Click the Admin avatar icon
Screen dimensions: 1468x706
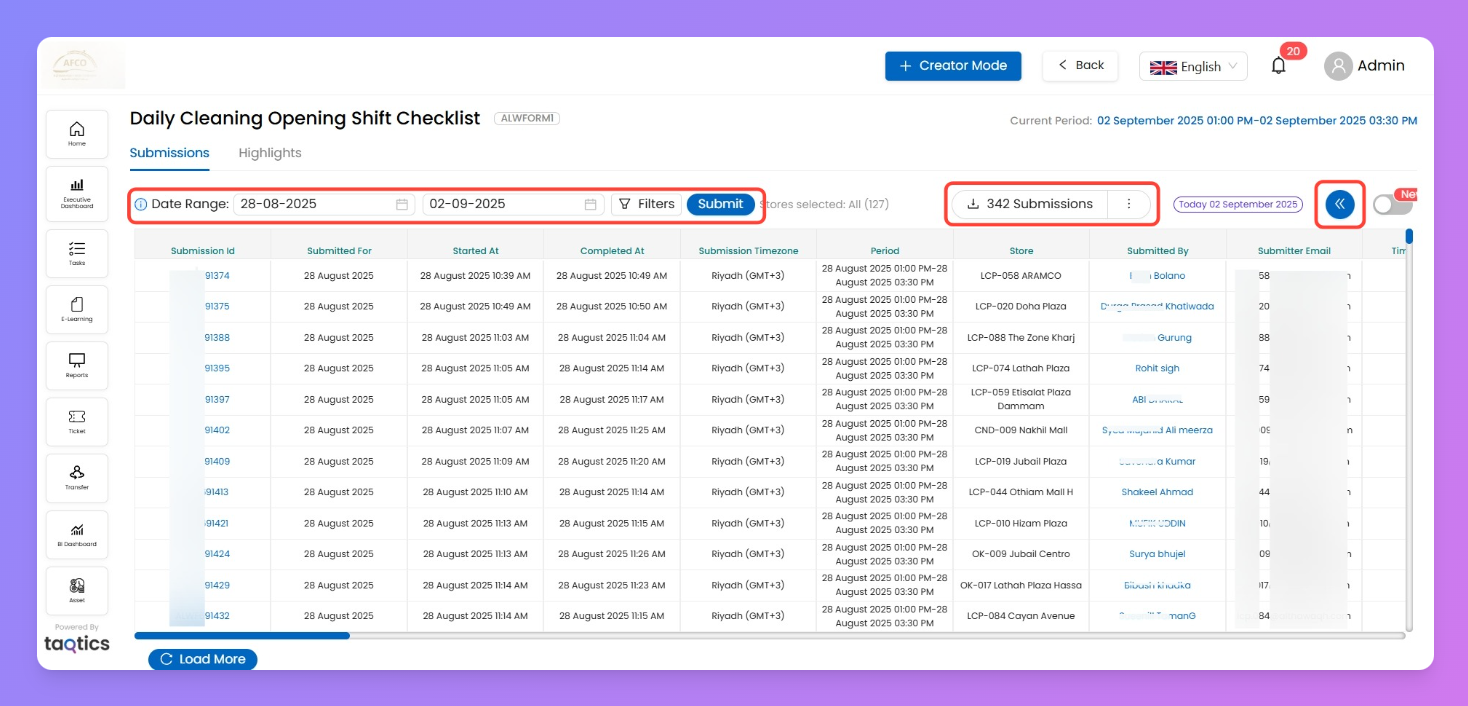tap(1338, 66)
